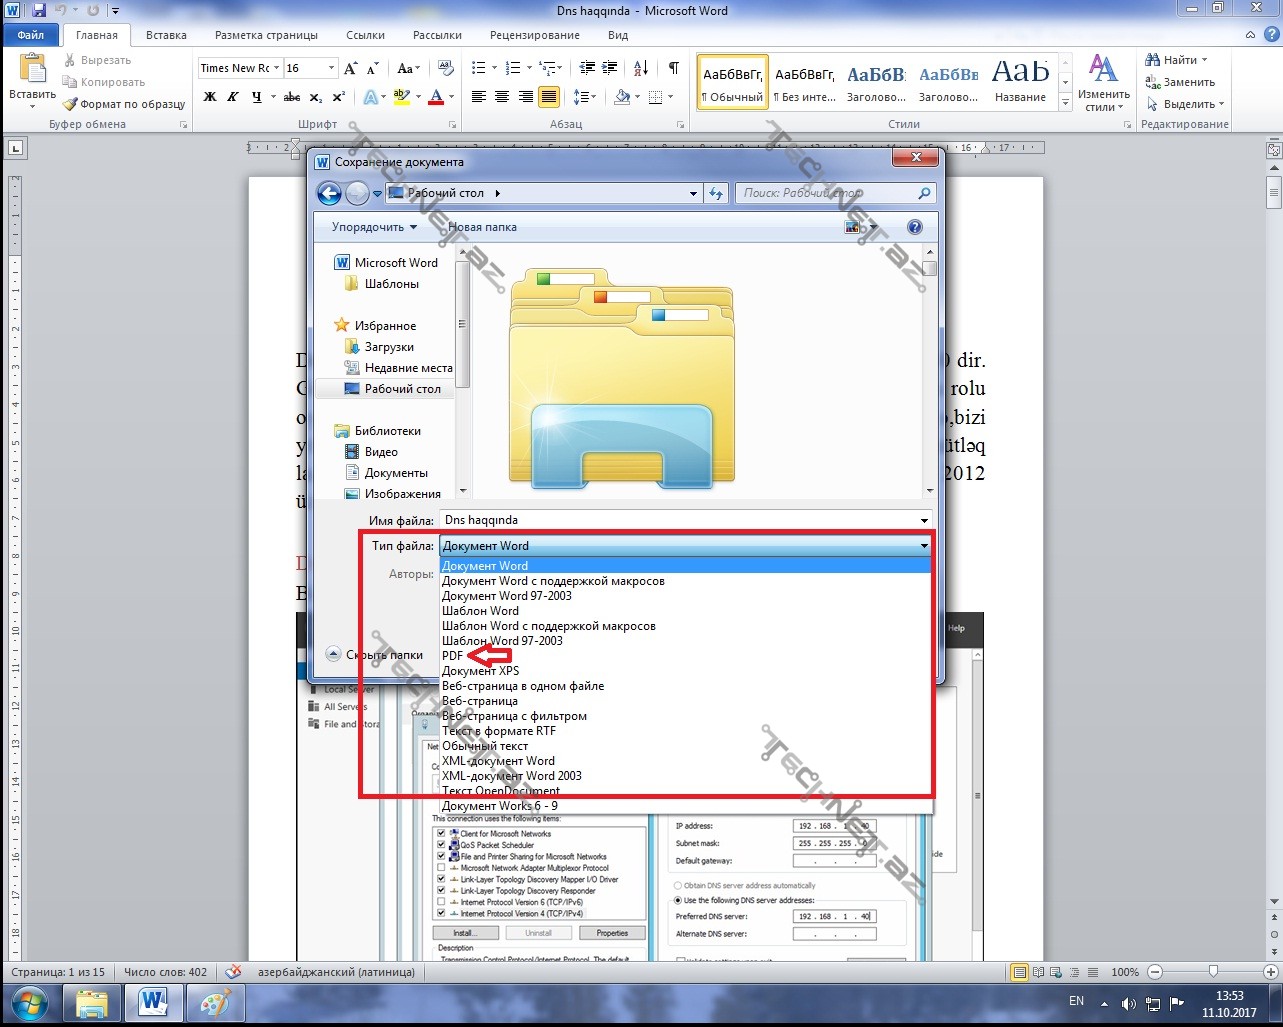Collapse the Тип файла dropdown list
This screenshot has height=1027, width=1283.
[924, 546]
